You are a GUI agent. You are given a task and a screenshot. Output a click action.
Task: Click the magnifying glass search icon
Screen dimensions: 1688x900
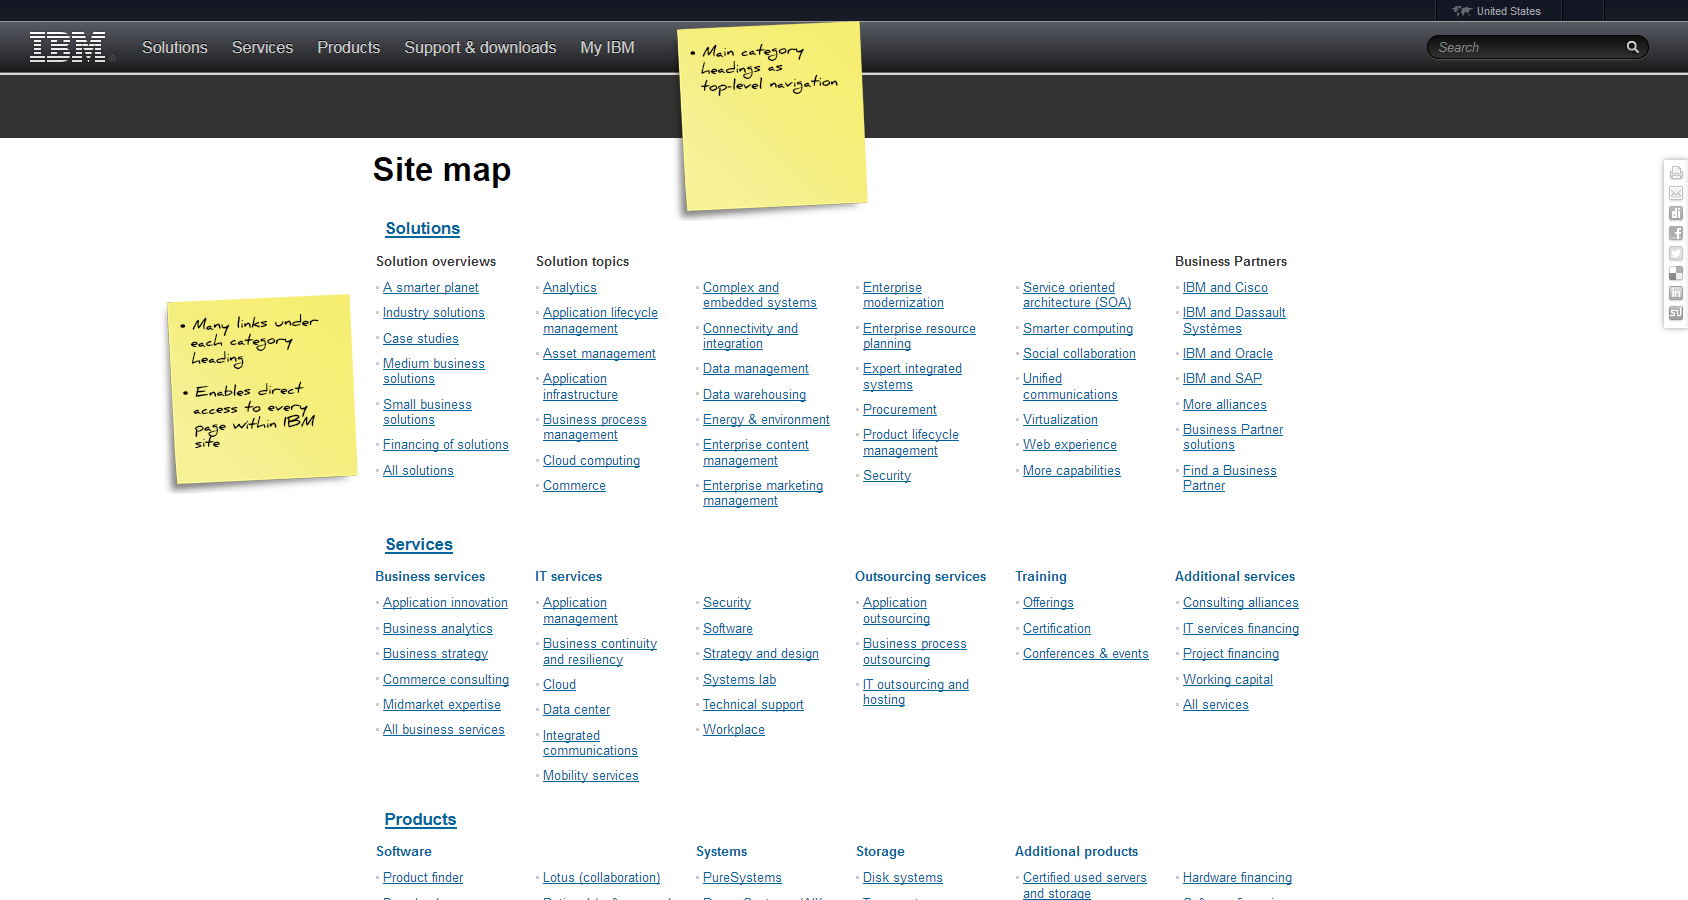(x=1632, y=47)
